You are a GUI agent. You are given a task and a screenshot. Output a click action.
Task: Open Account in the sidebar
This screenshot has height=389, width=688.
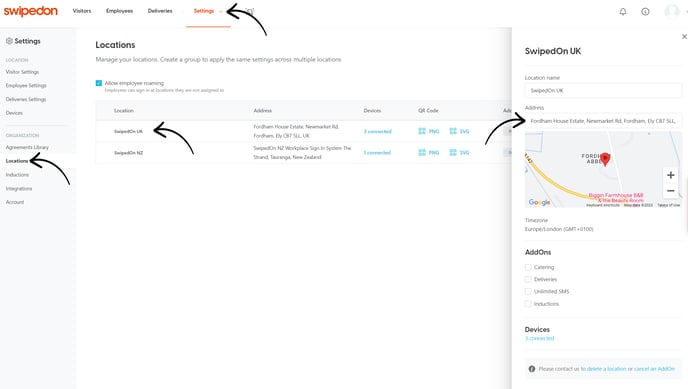click(15, 202)
